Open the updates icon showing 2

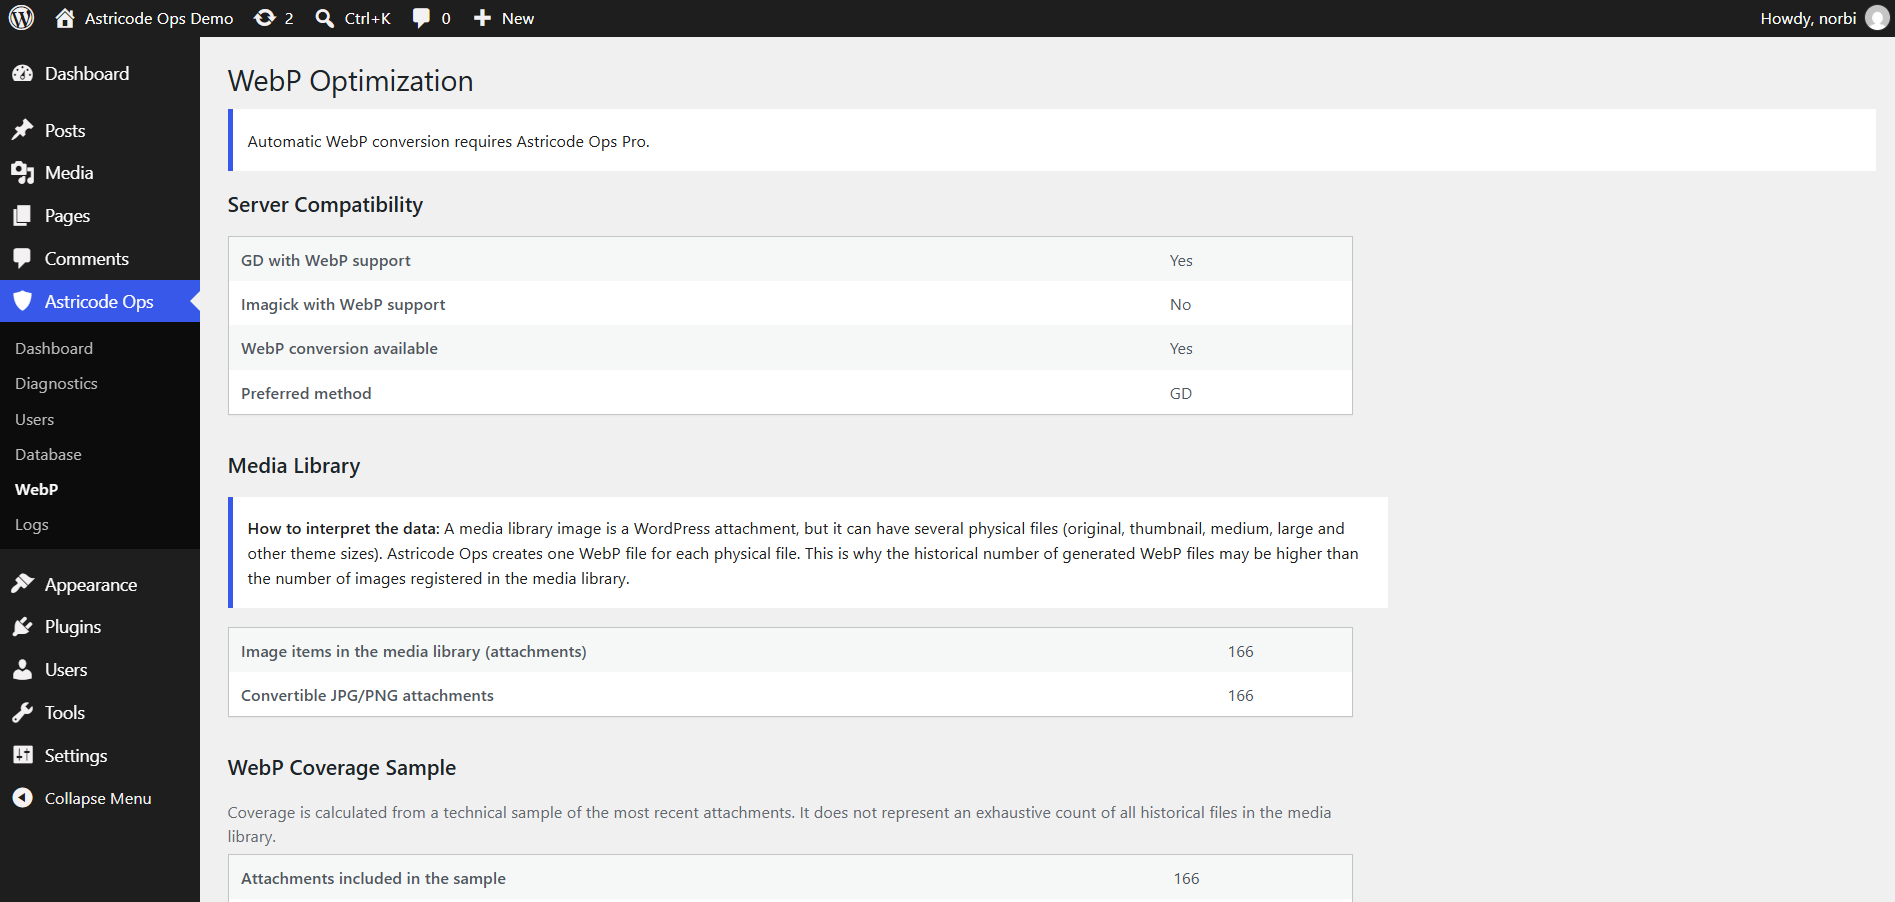[265, 18]
